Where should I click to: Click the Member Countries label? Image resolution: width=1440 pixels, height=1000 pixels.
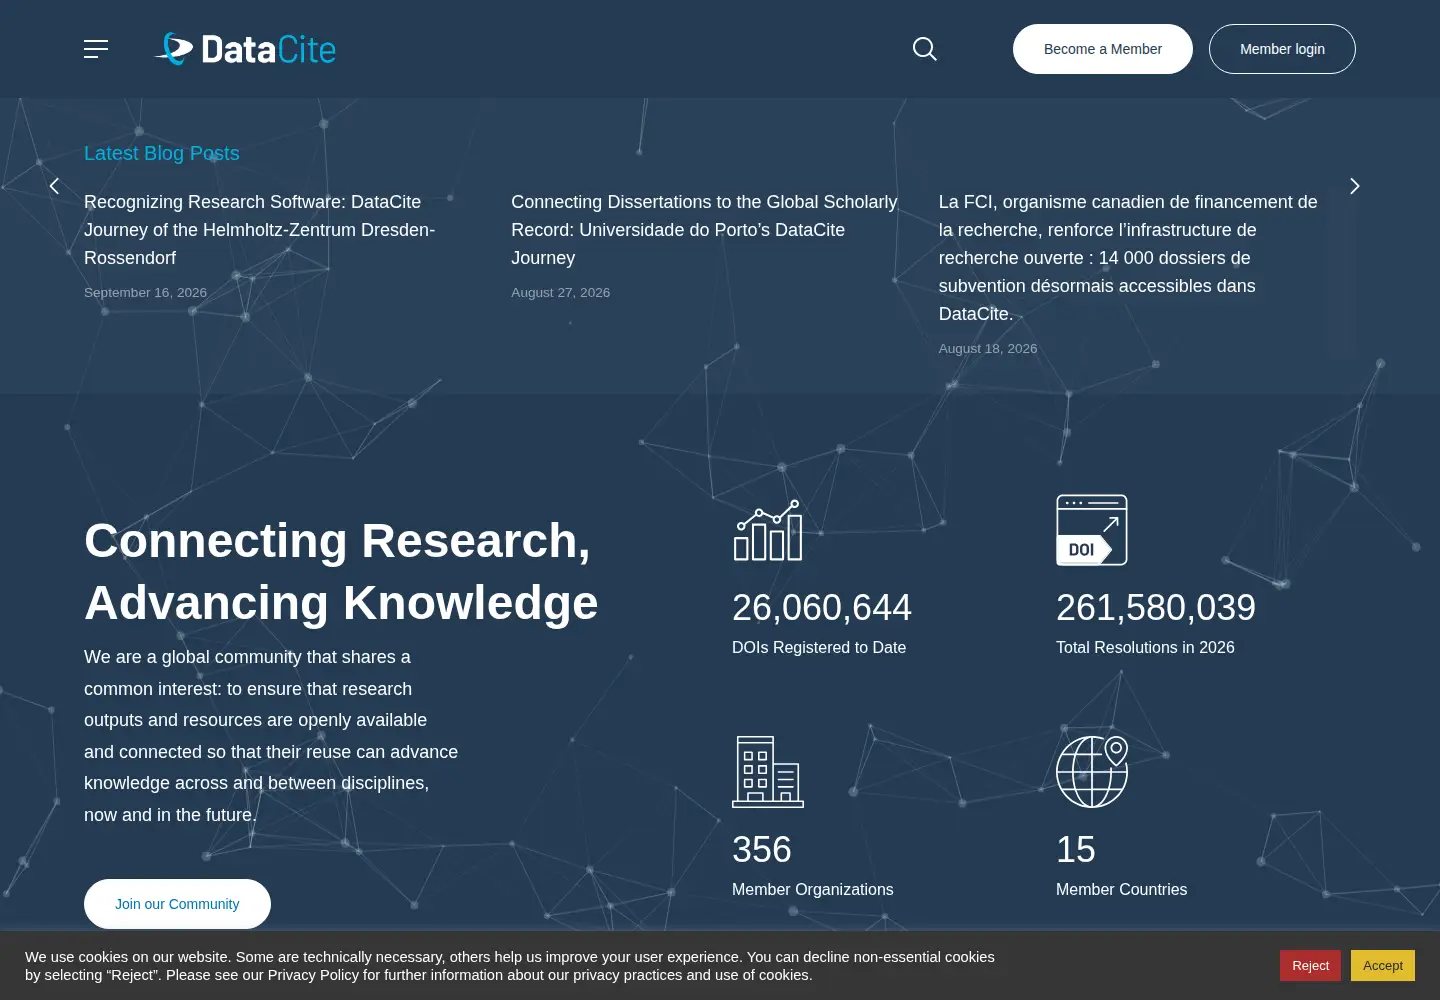pos(1122,890)
